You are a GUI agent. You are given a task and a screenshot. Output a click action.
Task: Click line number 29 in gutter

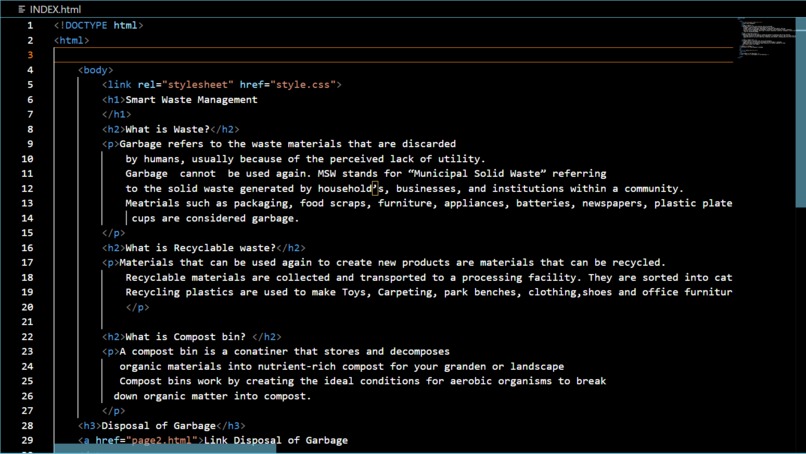click(x=27, y=440)
